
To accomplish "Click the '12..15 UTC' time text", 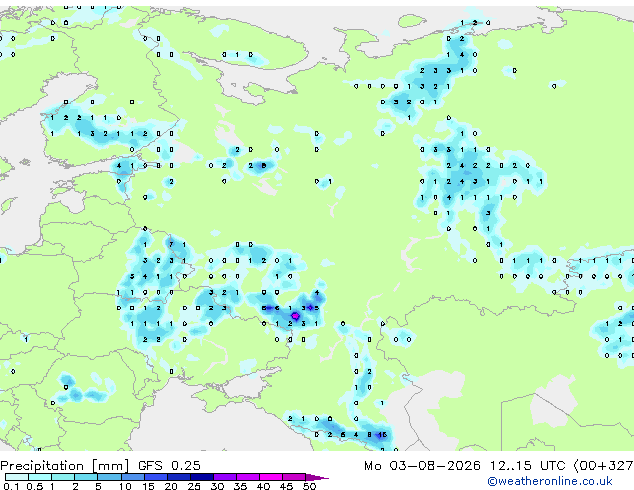I will click(527, 466).
